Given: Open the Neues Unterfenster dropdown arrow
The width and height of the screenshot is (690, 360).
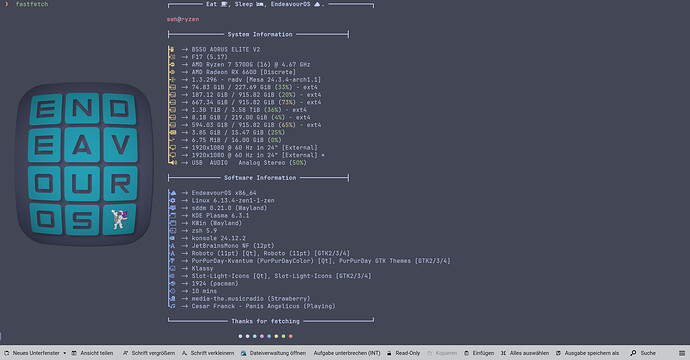Looking at the screenshot, I should 65,353.
